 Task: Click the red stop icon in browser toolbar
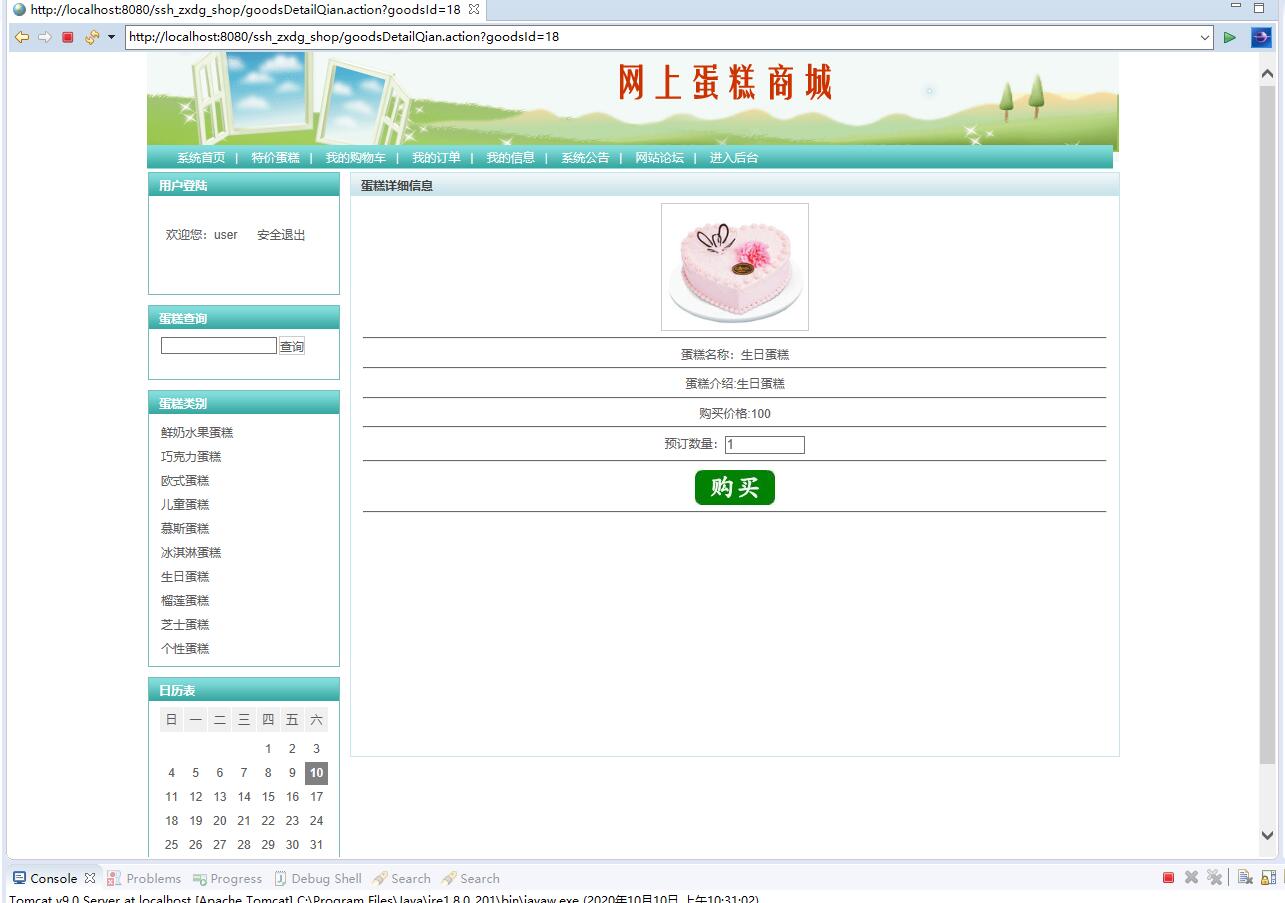tap(66, 38)
